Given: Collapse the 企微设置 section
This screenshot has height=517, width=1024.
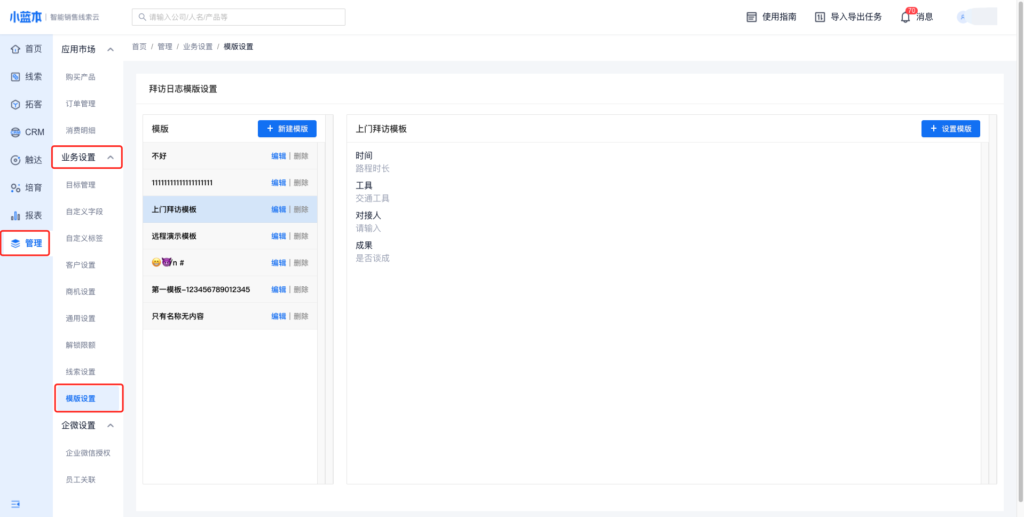Looking at the screenshot, I should [x=110, y=425].
